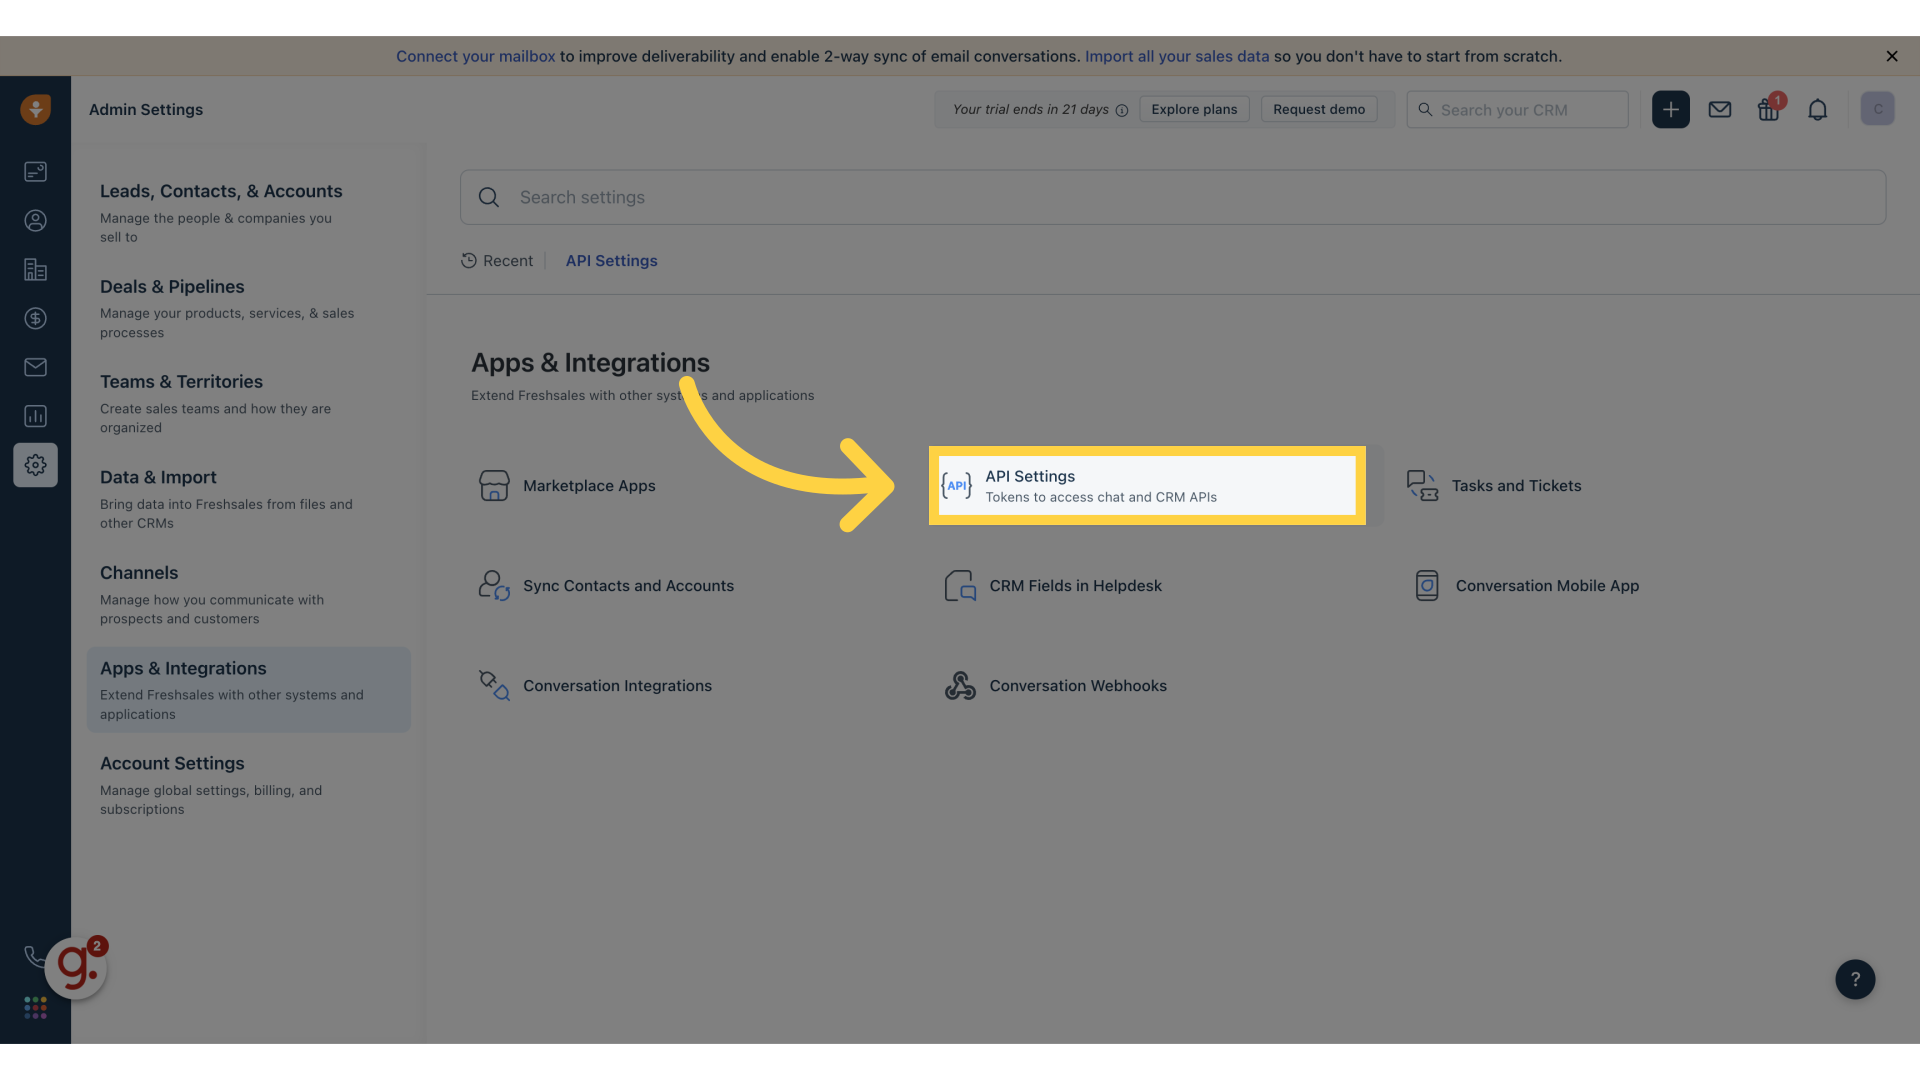Viewport: 1920px width, 1080px height.
Task: Click the Freshsales logo icon in sidebar
Action: (x=35, y=109)
